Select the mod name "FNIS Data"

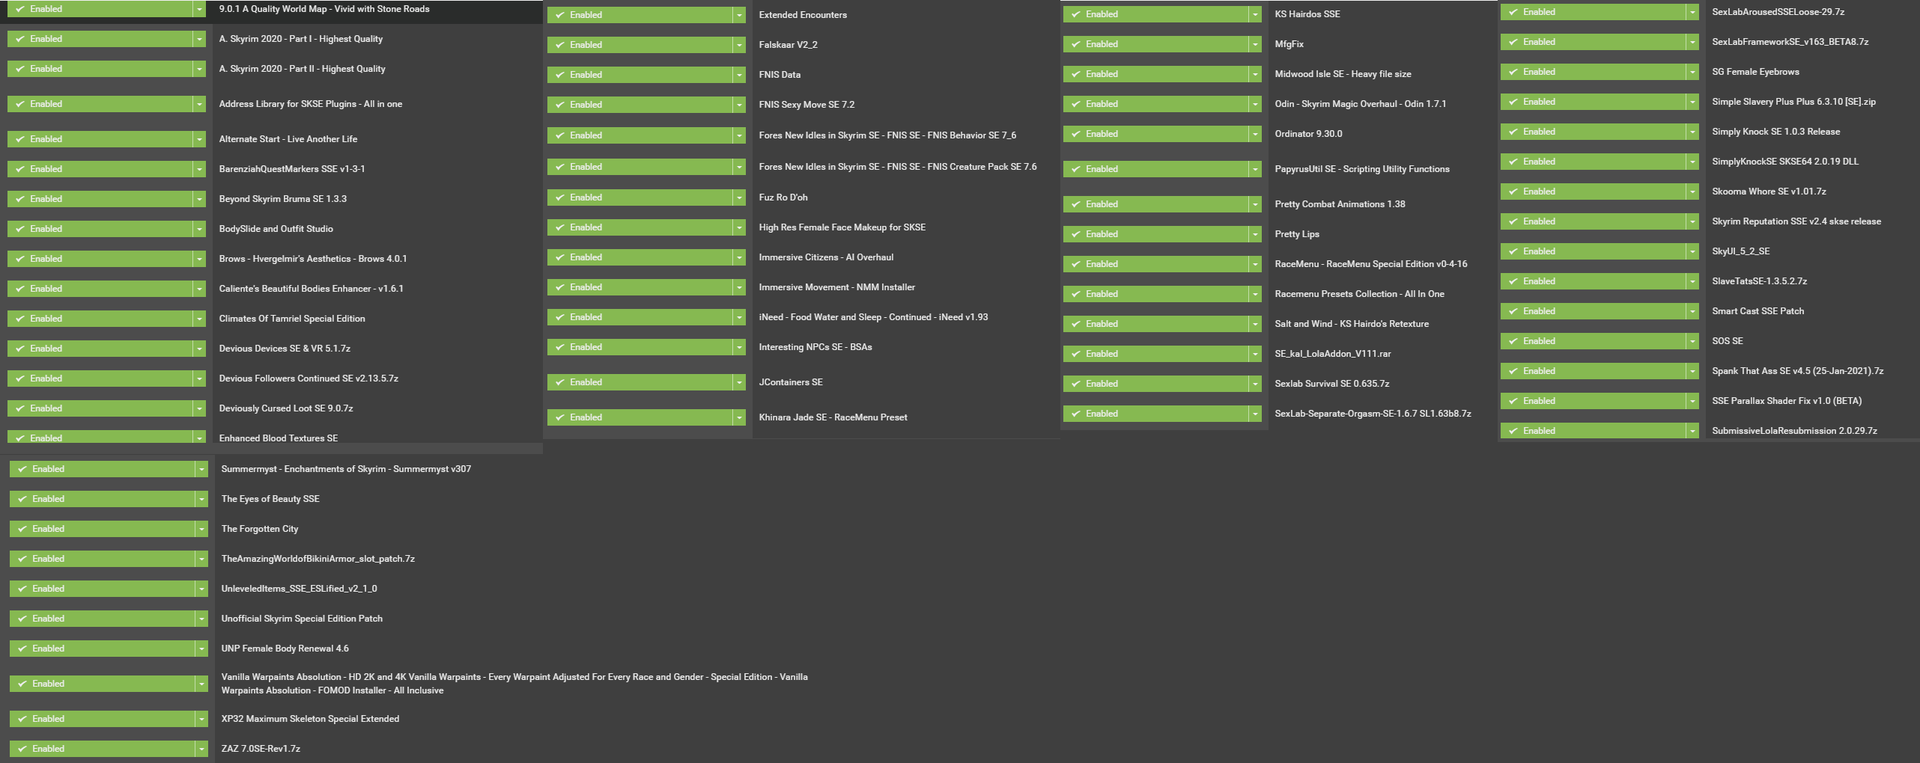tap(780, 75)
